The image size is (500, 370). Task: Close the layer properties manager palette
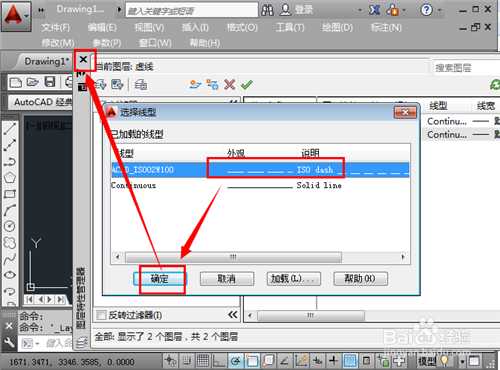(x=83, y=60)
